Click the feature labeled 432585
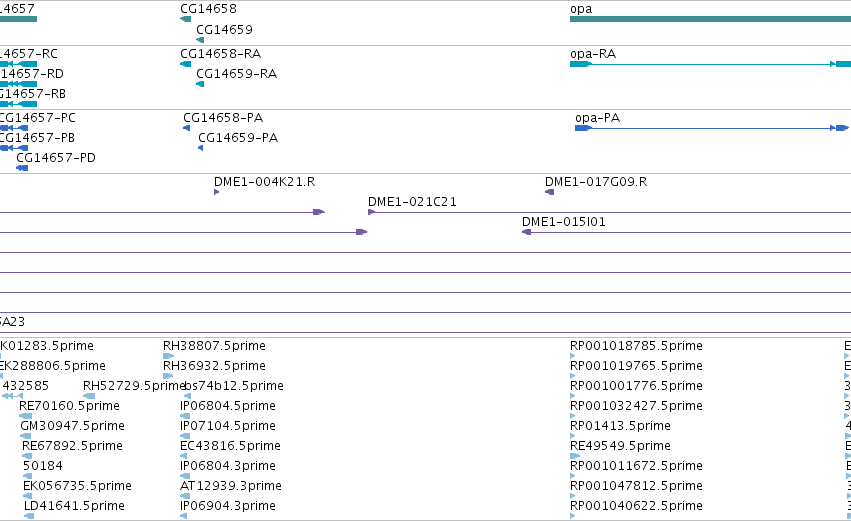The height and width of the screenshot is (521, 851). 26,386
